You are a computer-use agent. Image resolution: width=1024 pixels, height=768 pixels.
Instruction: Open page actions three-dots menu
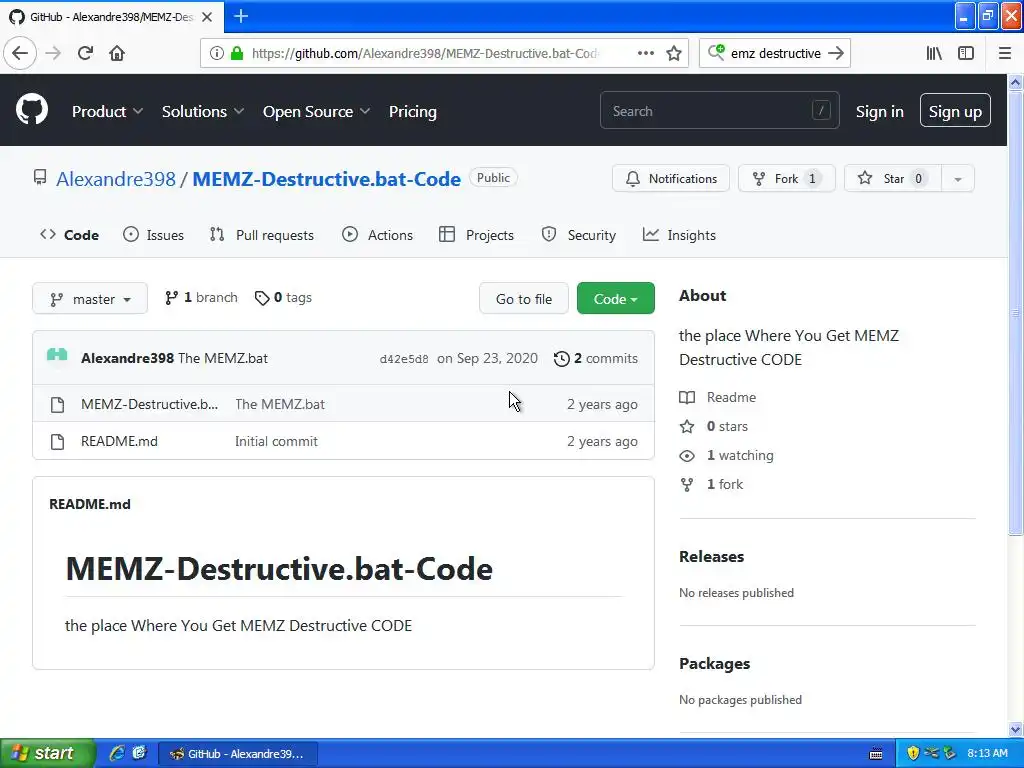click(646, 53)
